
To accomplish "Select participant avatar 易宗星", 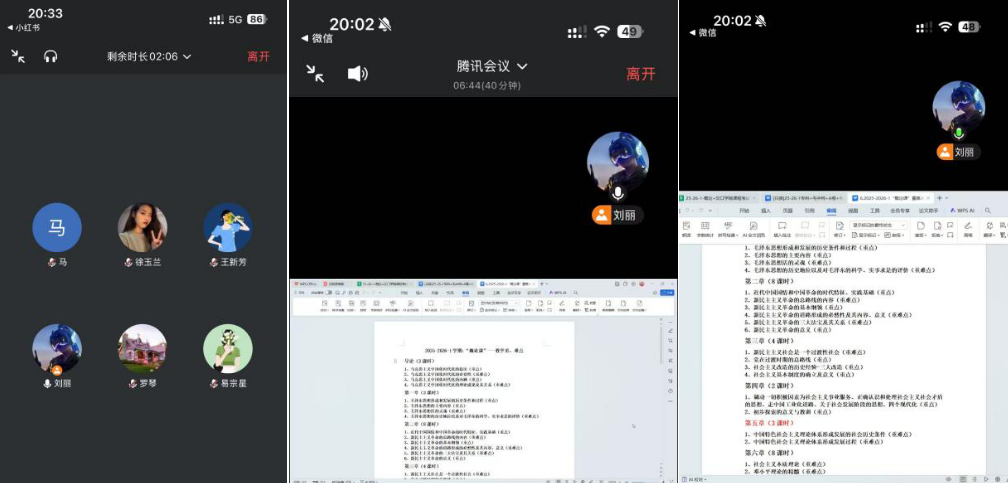I will tap(228, 349).
